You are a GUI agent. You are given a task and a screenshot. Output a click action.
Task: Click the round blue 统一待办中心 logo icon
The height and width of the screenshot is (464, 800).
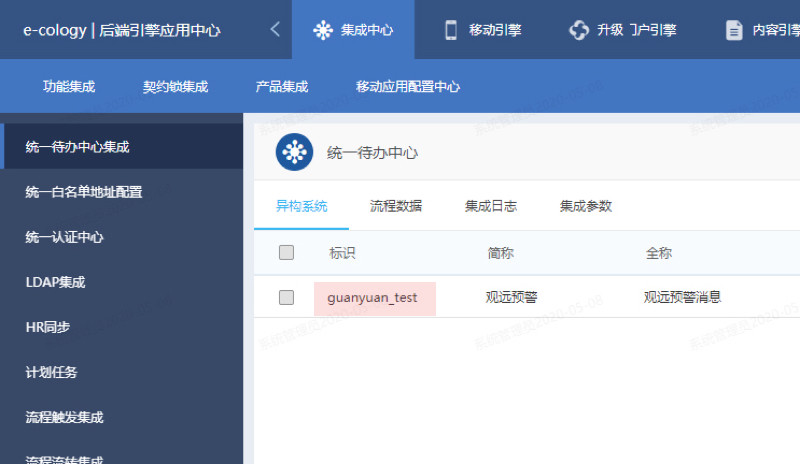pos(294,152)
